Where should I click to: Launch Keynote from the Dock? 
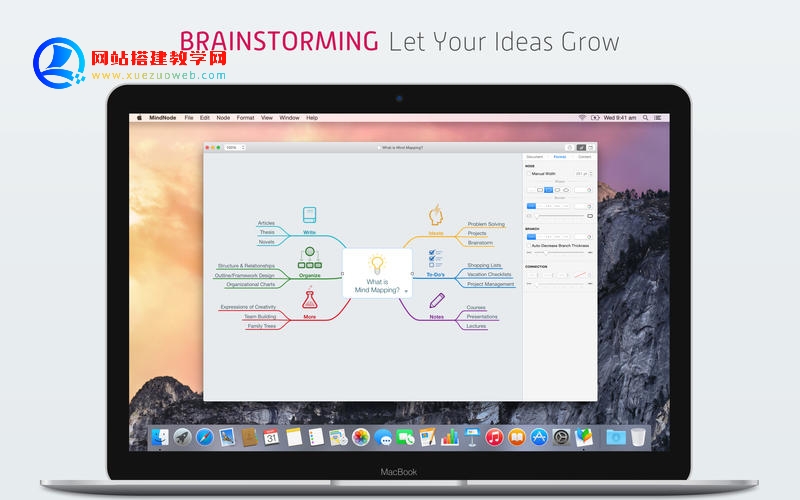(472, 437)
